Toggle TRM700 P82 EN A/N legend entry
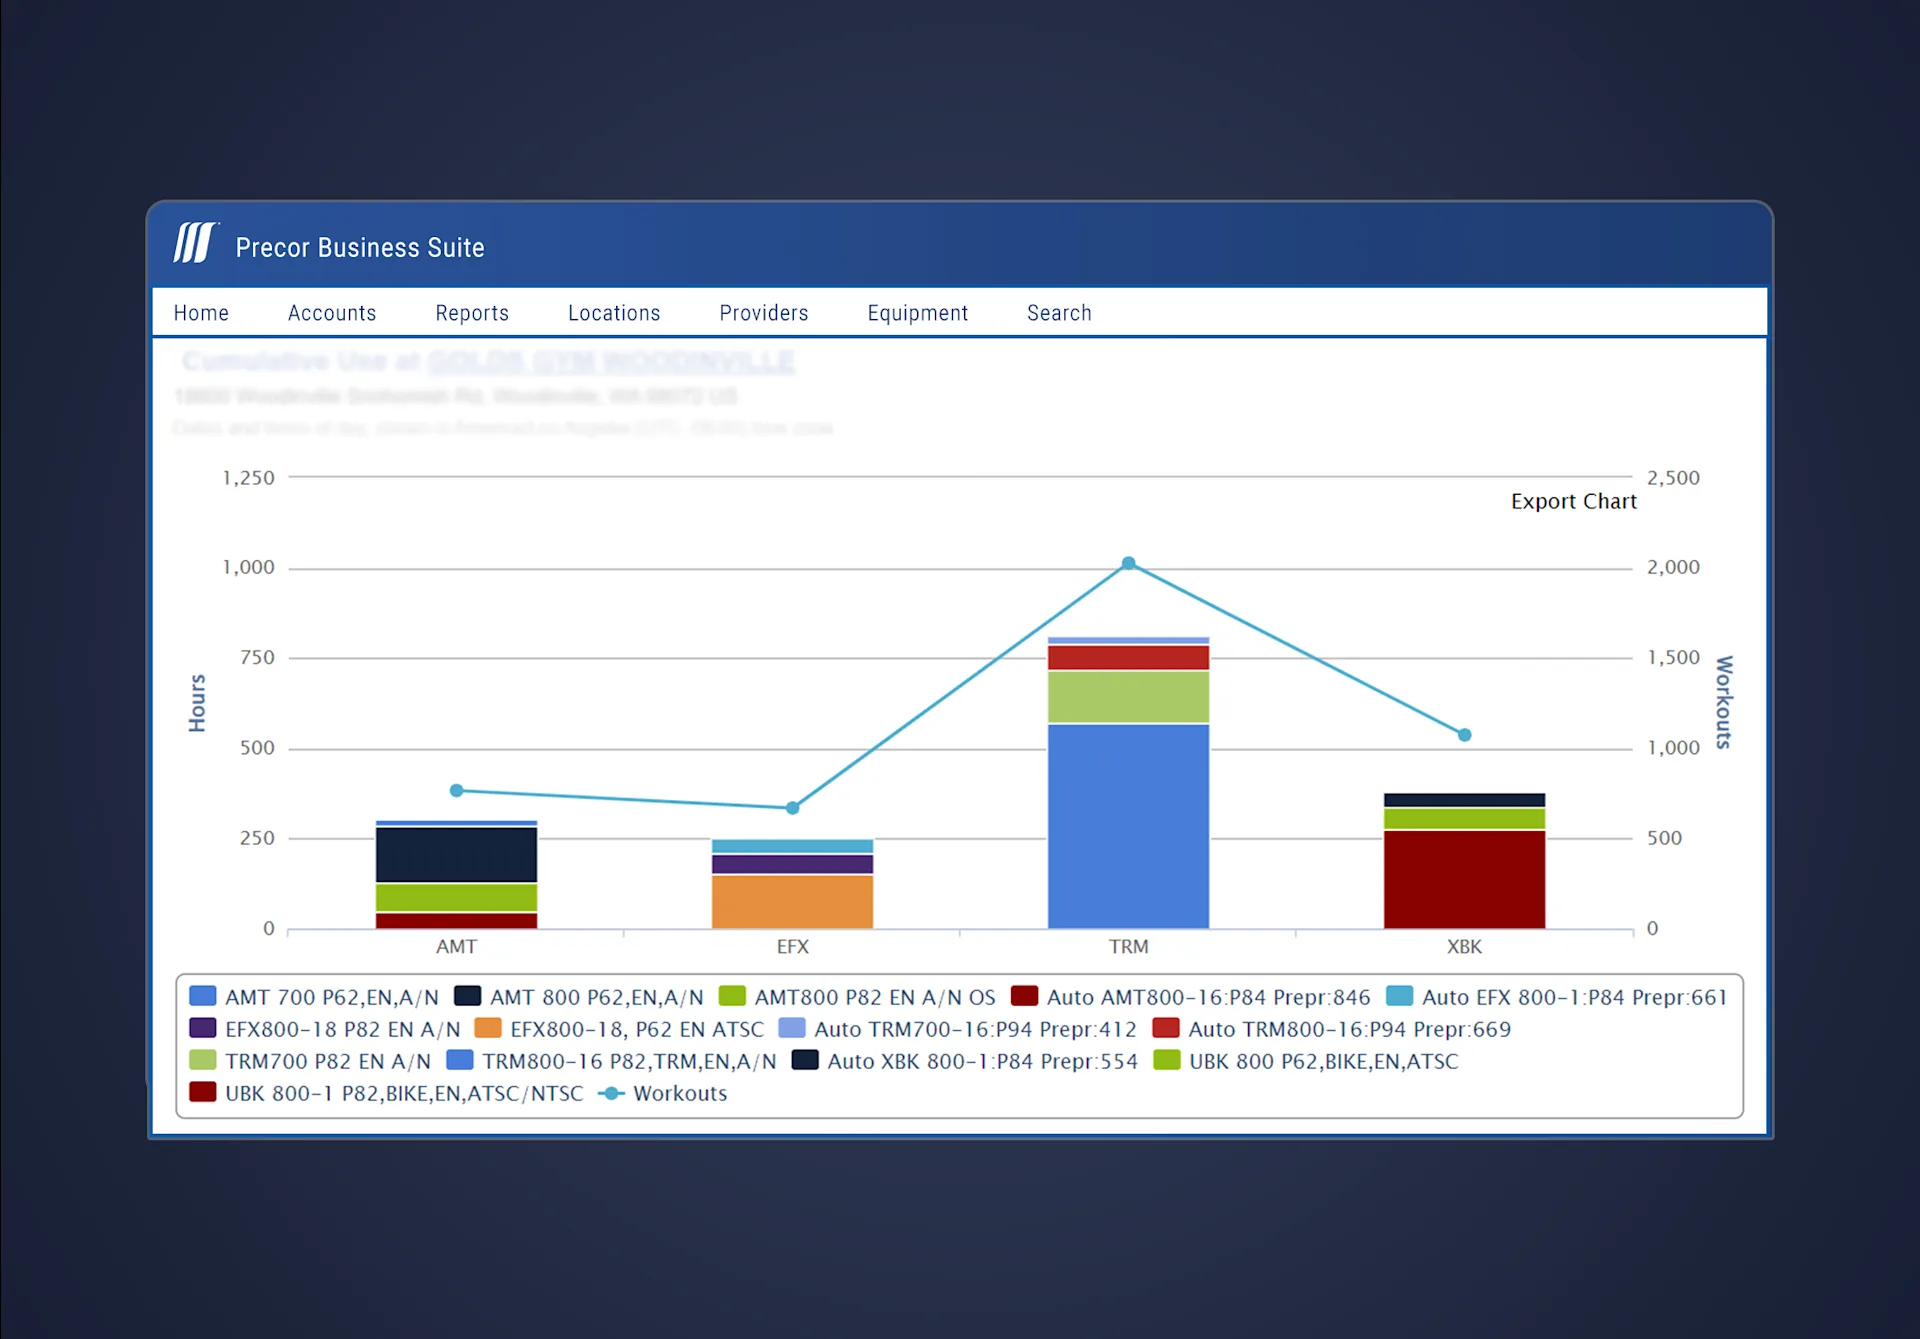Screen dimensions: 1920x1339 (310, 1061)
